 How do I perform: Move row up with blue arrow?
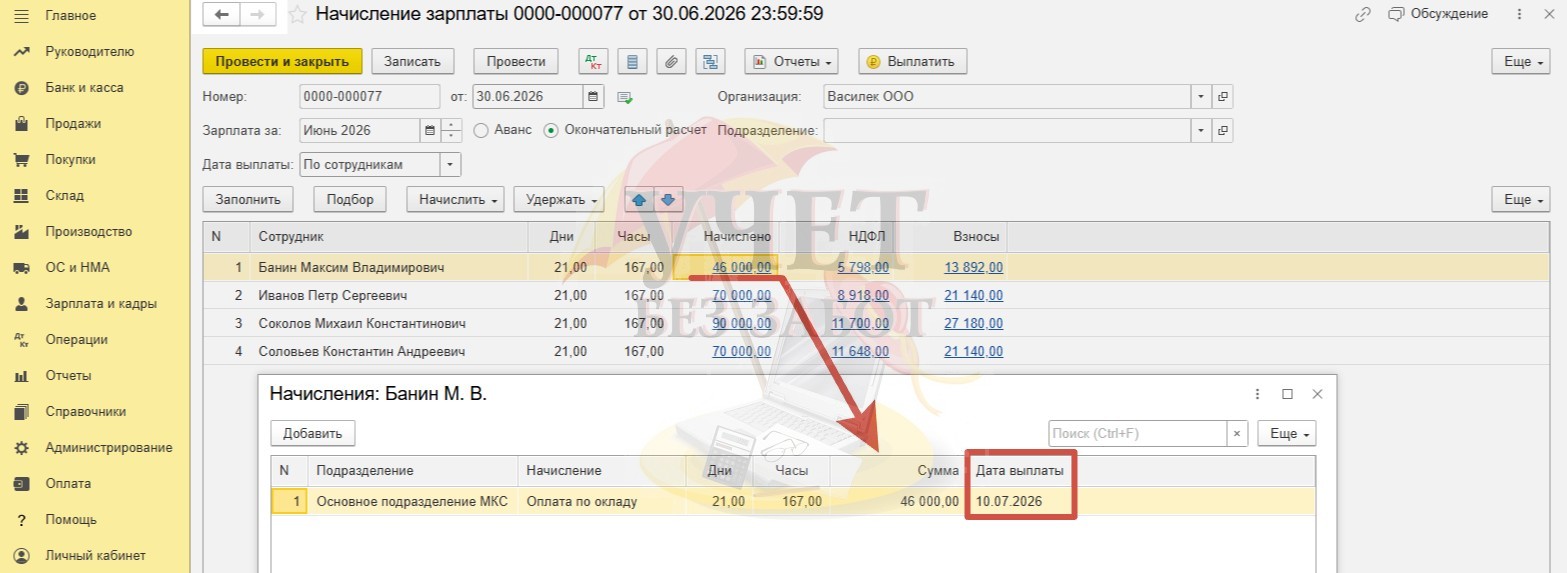coord(638,199)
